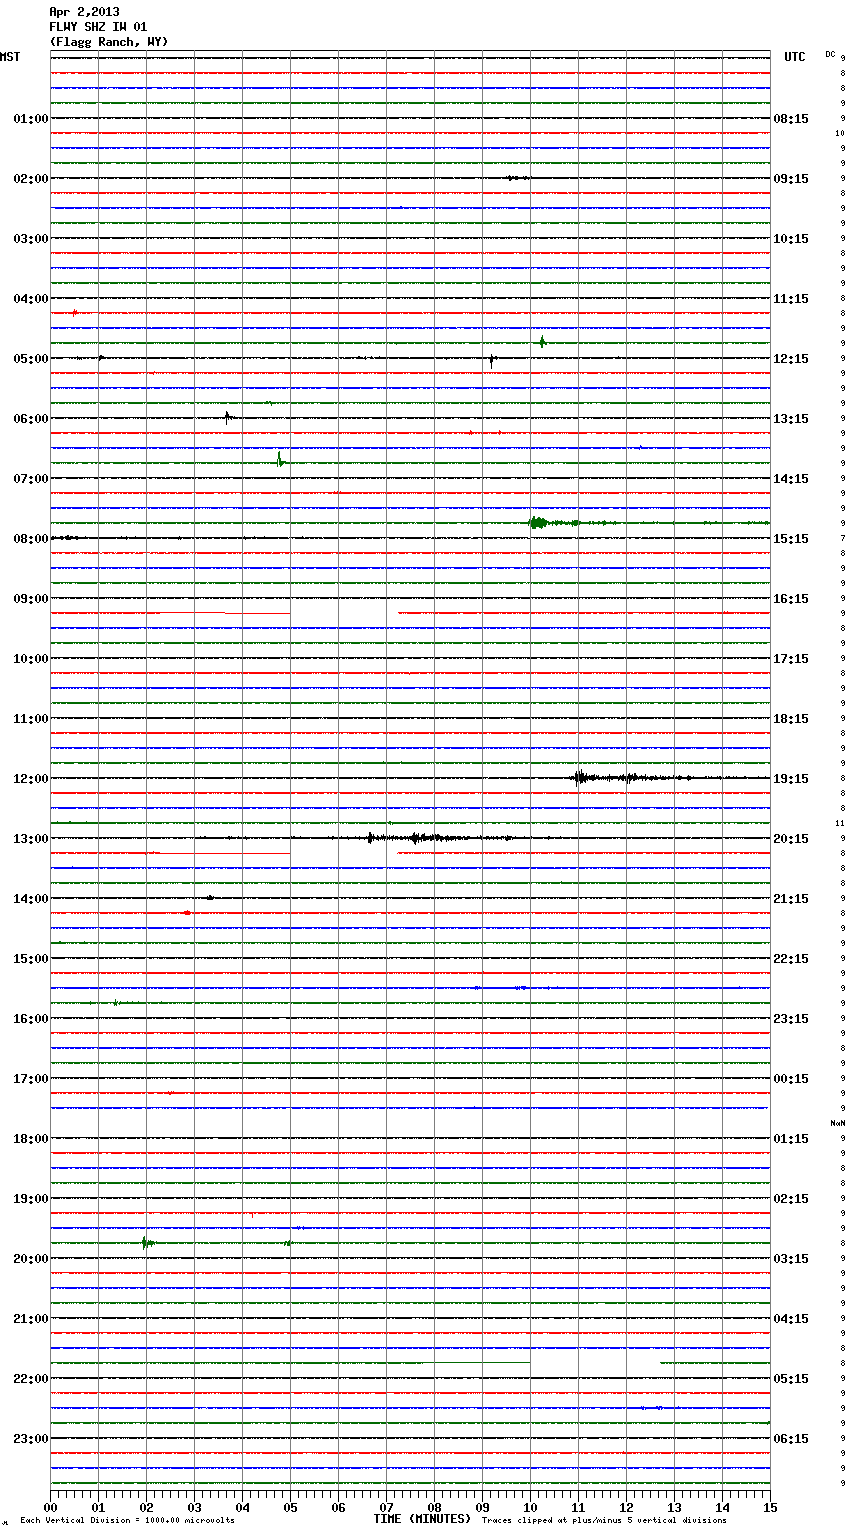Click minute "00" on the bottom axis
Image resolution: width=850 pixels, height=1534 pixels.
[50, 1507]
